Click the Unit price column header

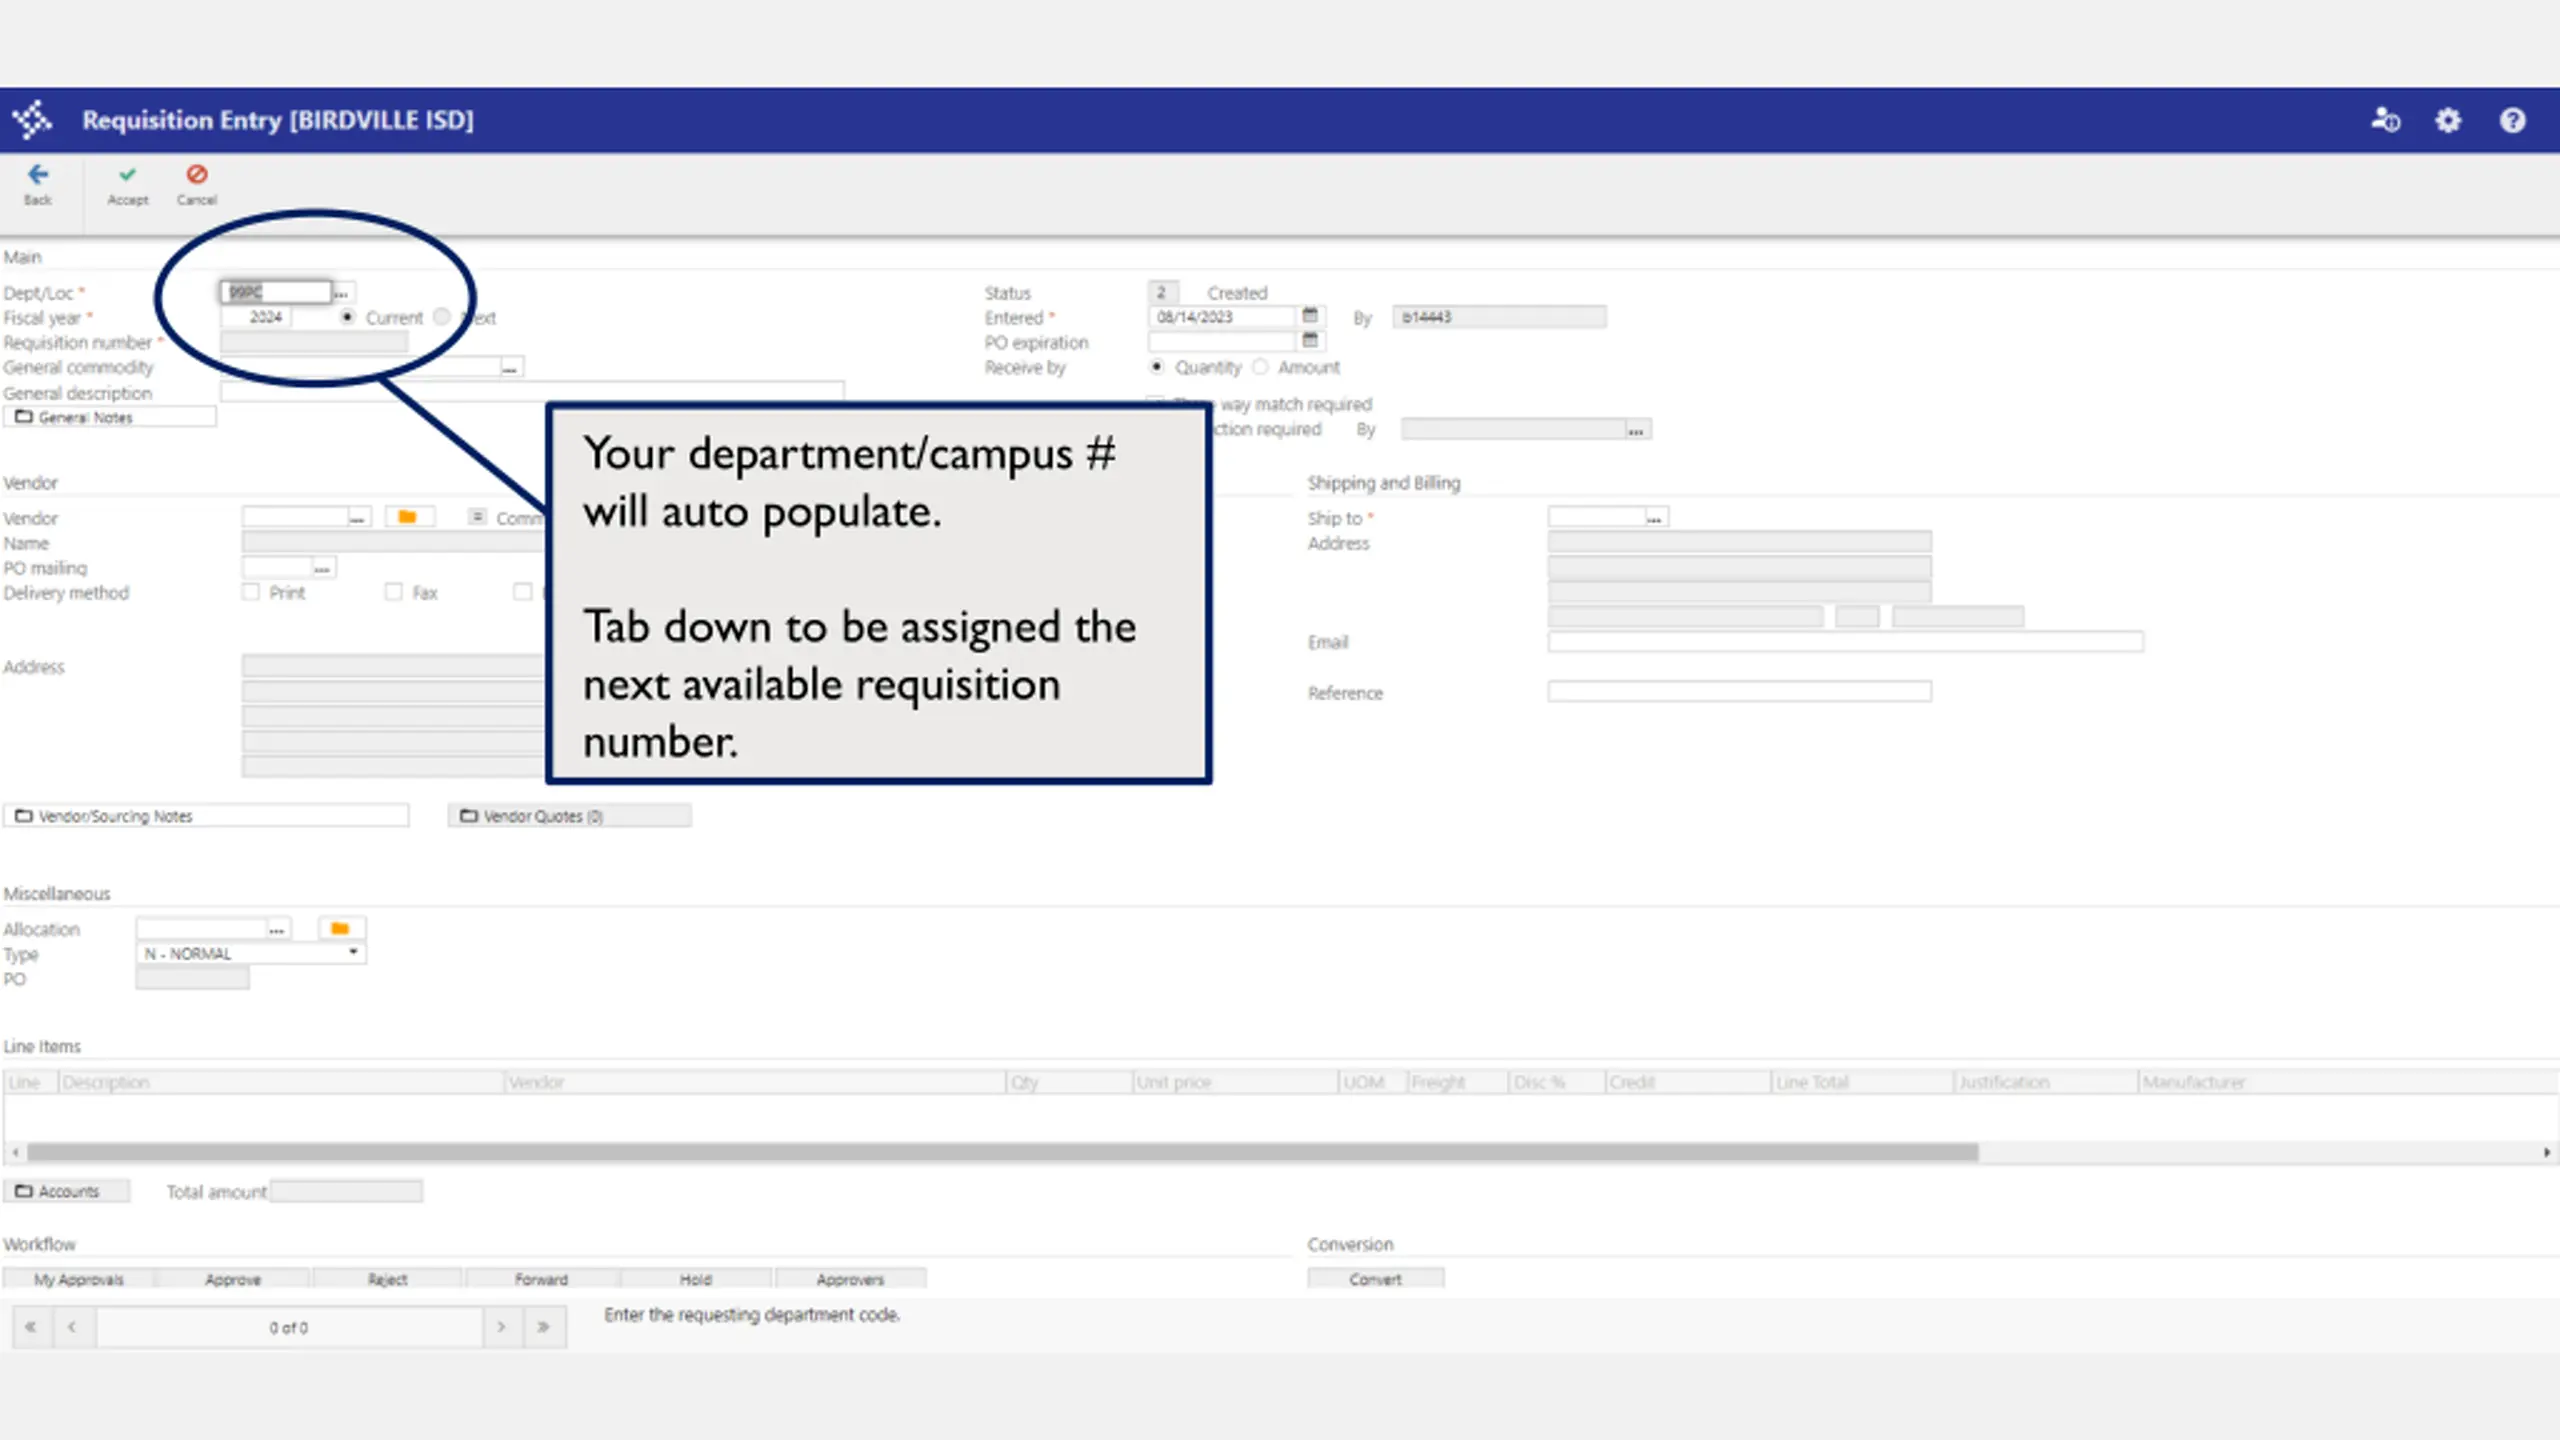1235,1082
